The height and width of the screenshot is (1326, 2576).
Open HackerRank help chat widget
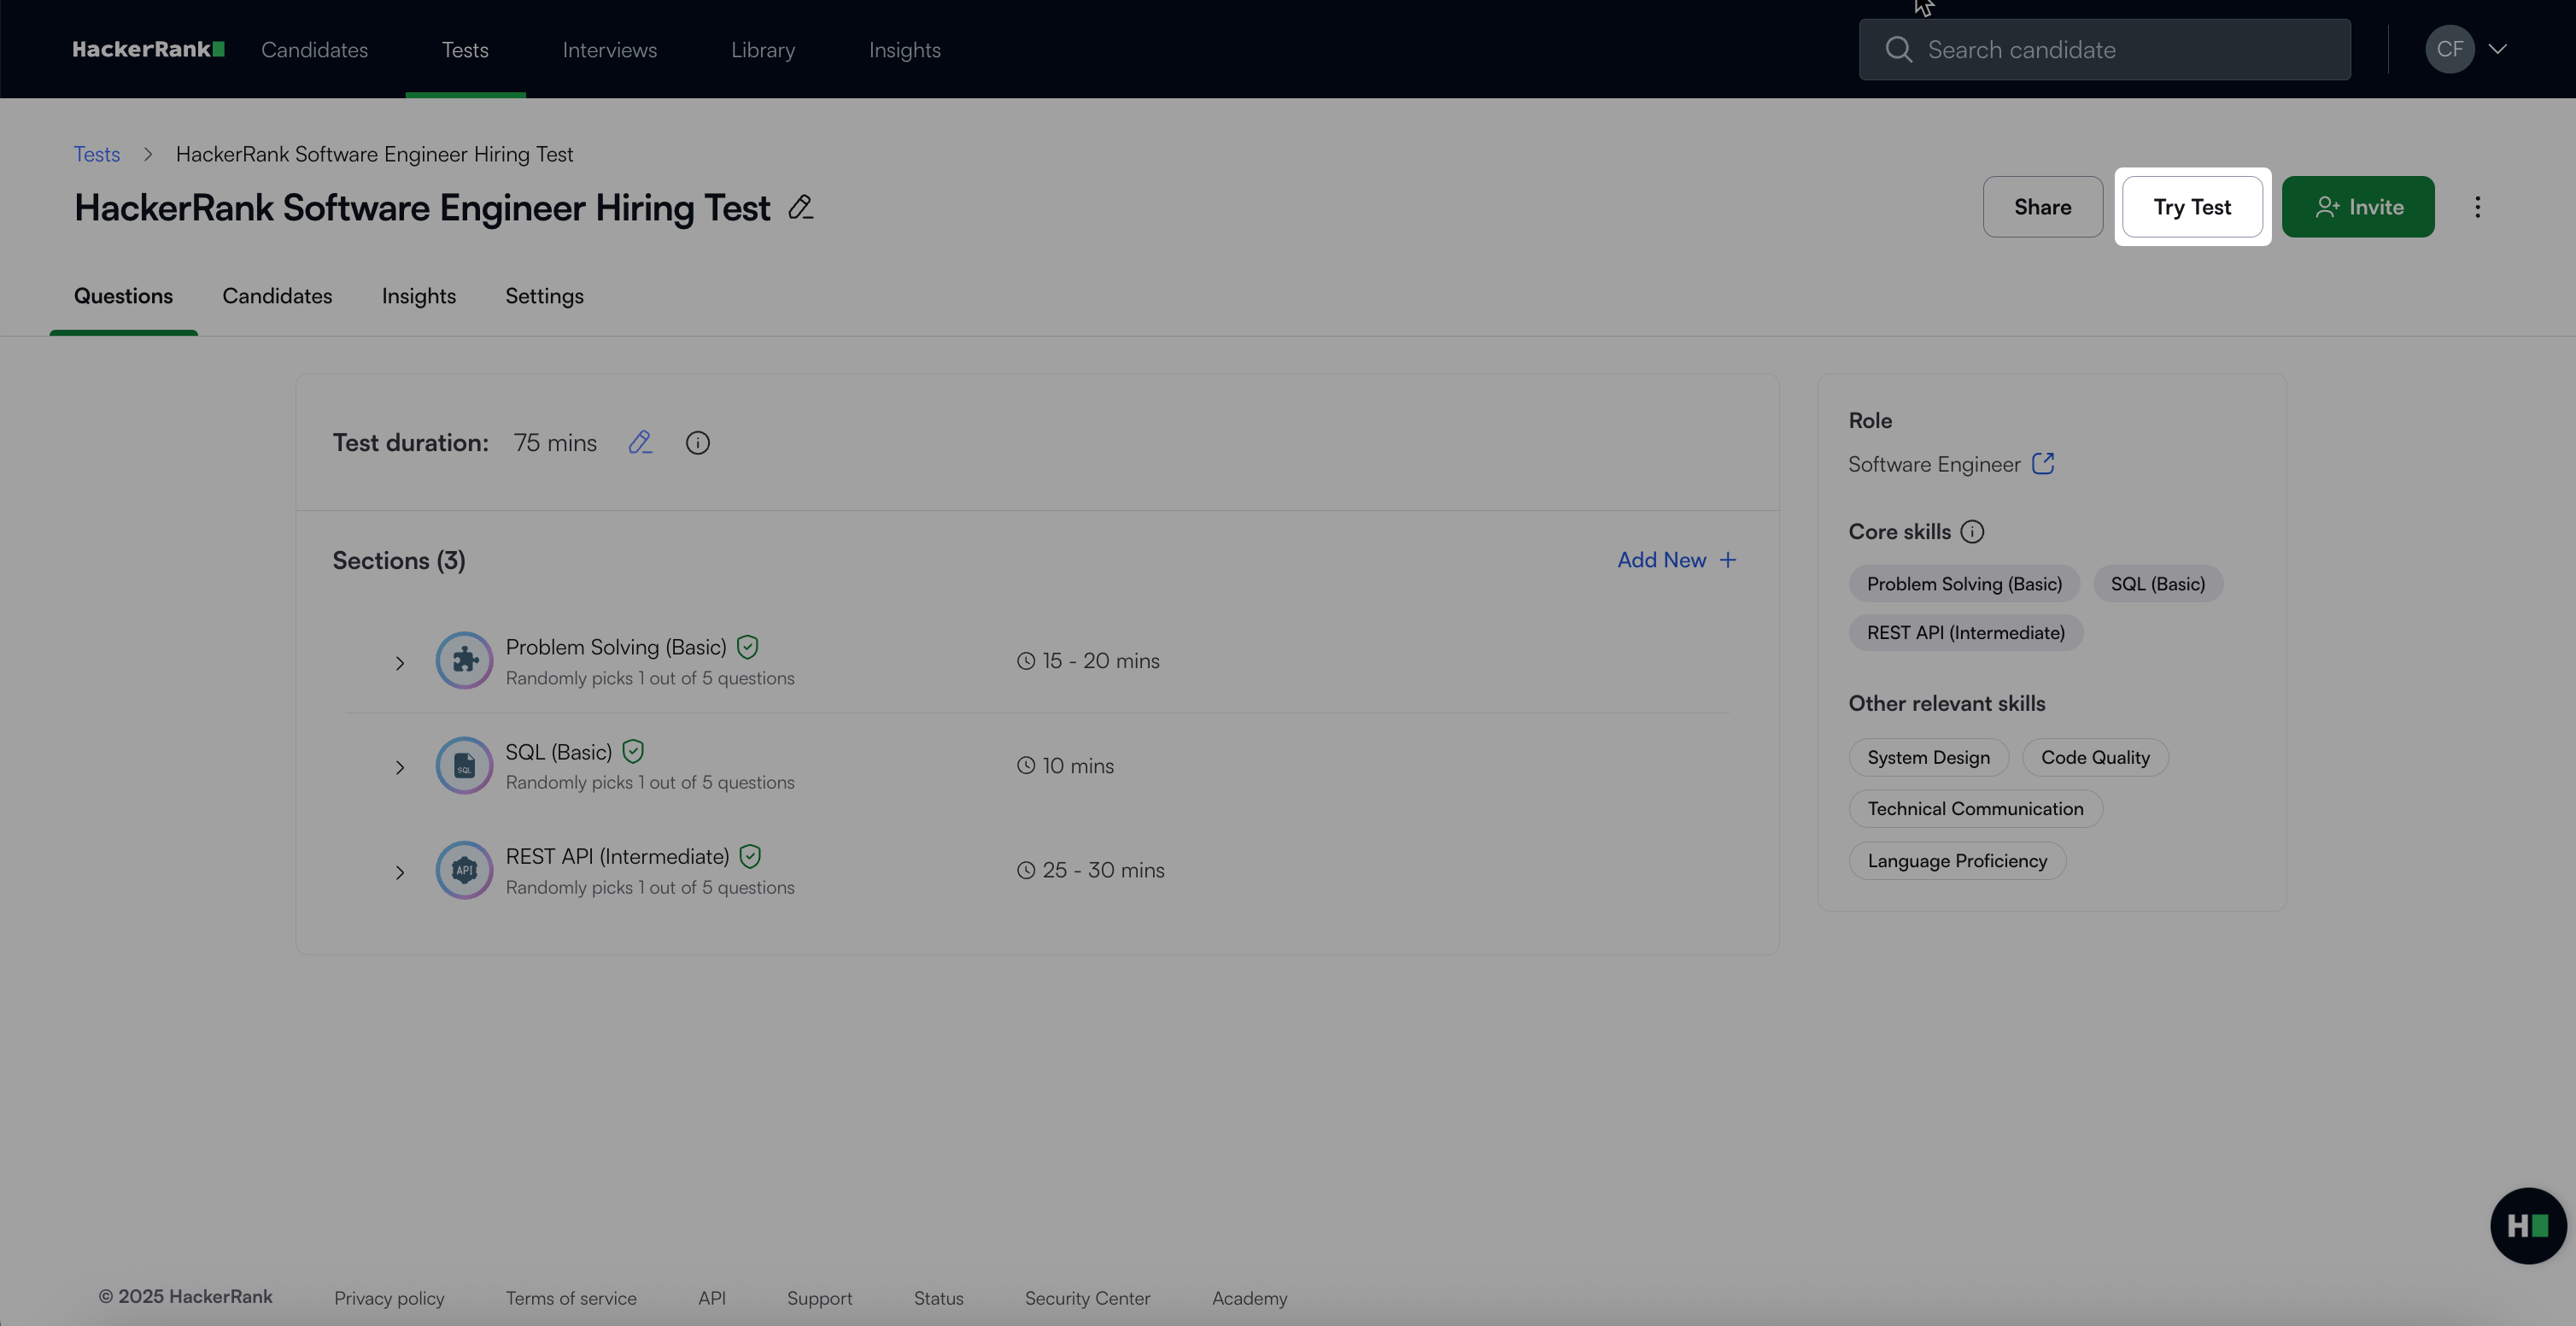tap(2527, 1225)
